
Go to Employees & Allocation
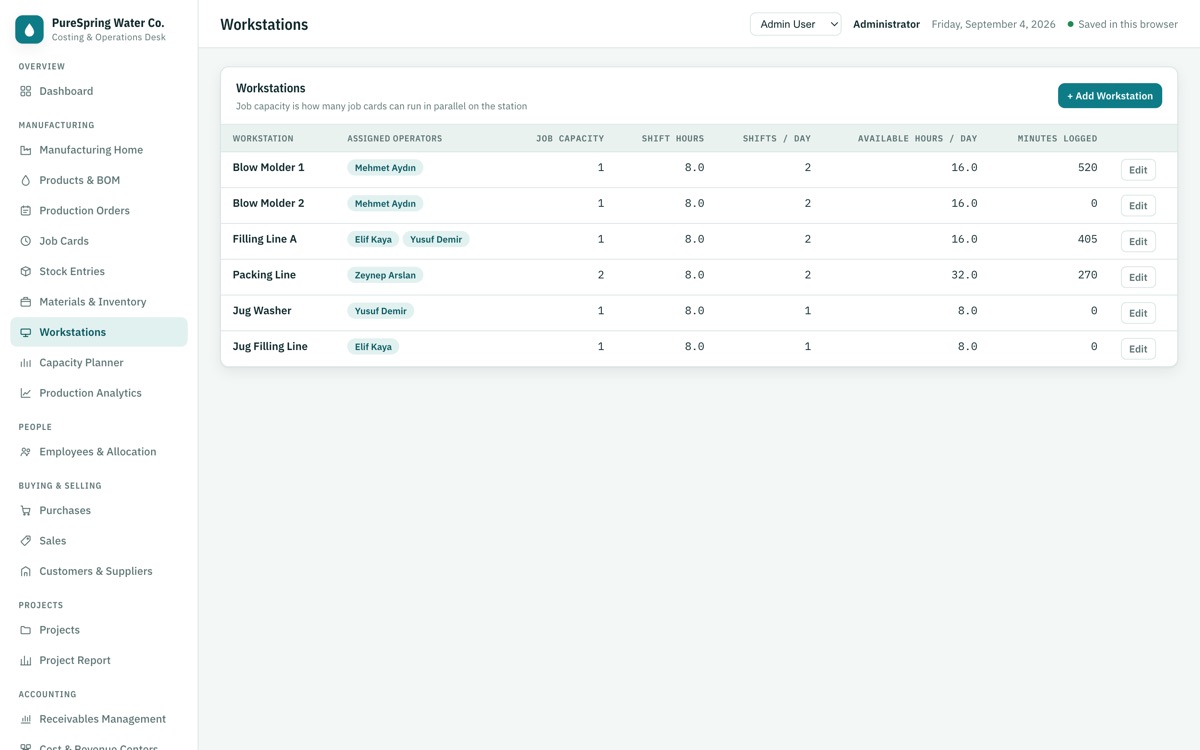99,452
